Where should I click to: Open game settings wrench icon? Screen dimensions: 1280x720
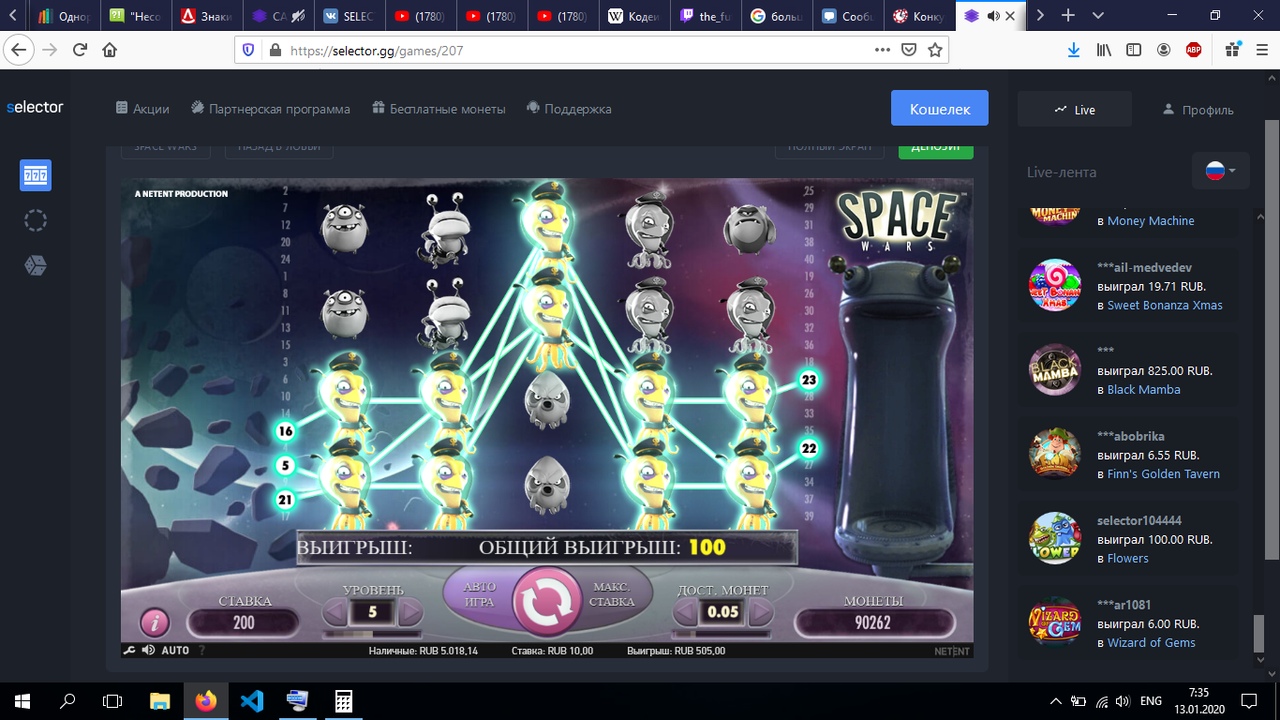pyautogui.click(x=129, y=650)
